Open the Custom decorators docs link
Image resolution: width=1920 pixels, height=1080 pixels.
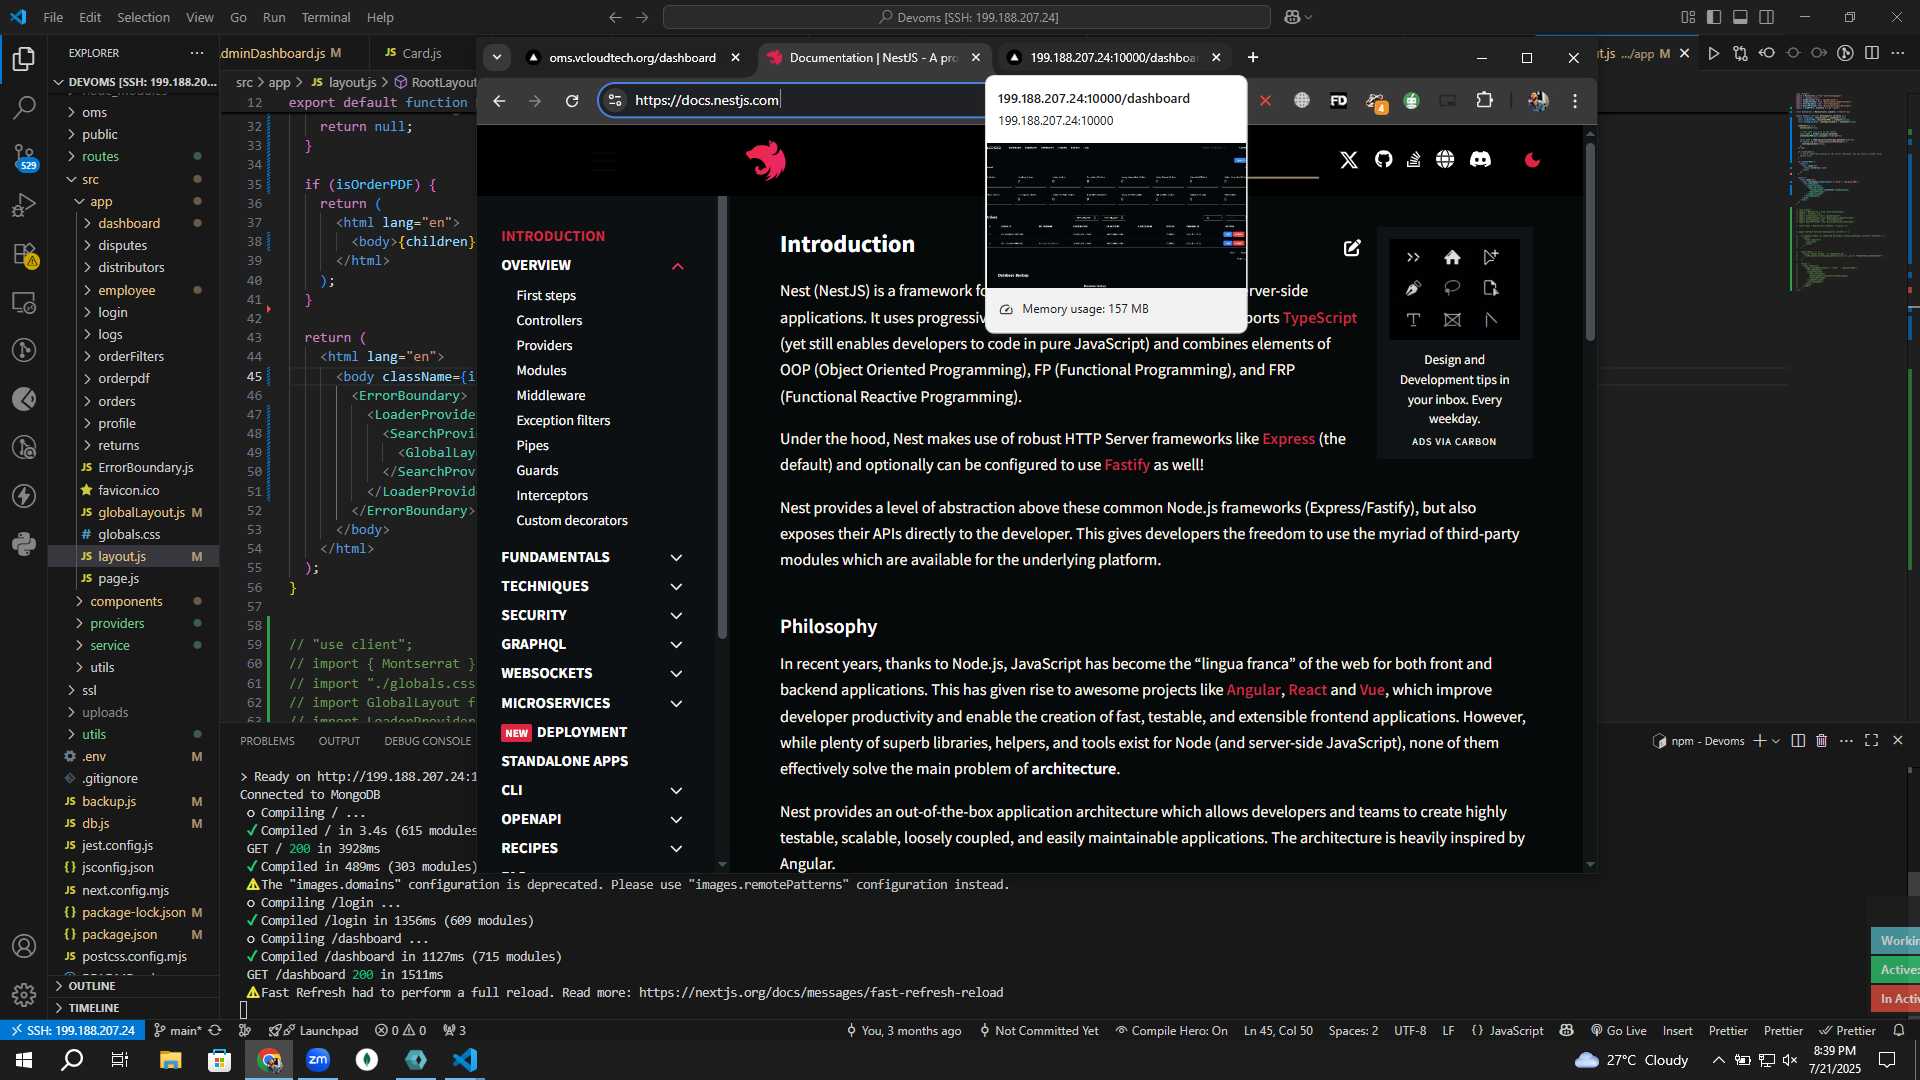(x=572, y=520)
